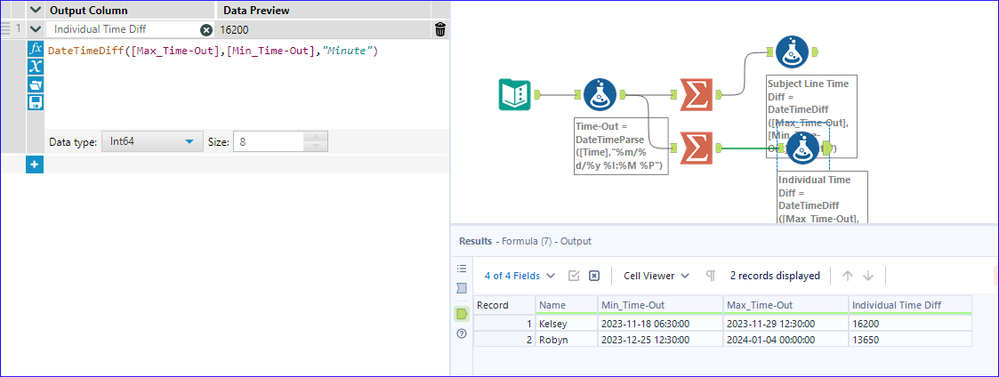Collapse all expressions via header chevron

click(x=35, y=10)
